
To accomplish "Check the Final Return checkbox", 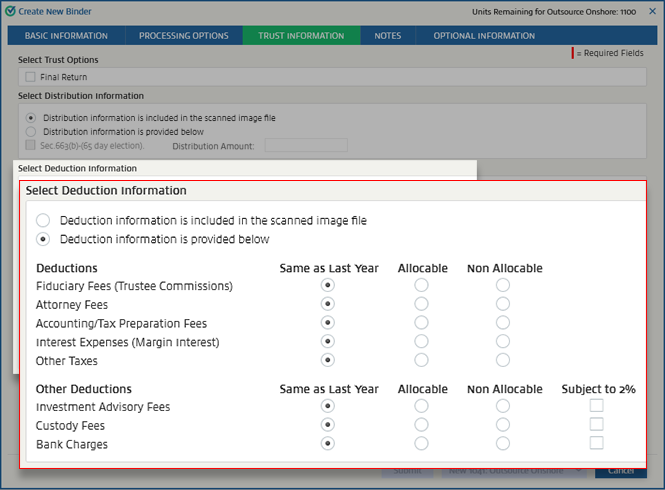I will coord(30,77).
